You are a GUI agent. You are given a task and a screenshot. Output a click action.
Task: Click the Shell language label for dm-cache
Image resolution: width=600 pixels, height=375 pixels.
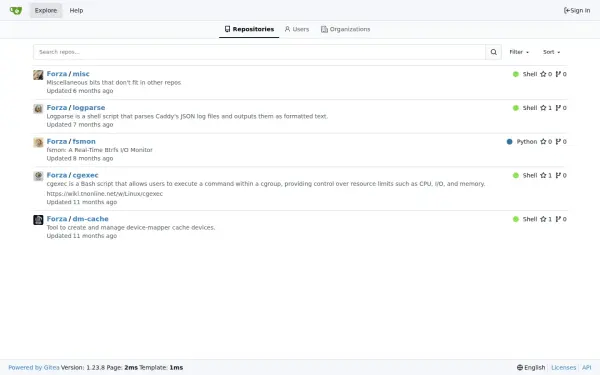(x=530, y=219)
